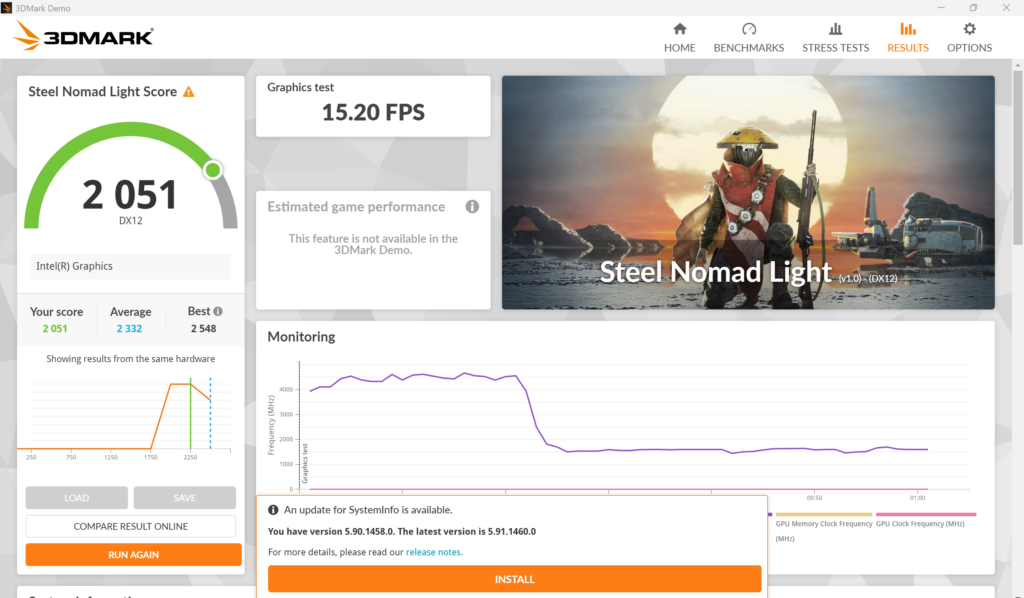Screen dimensions: 1024x598
Task: Go to the Stress Tests tab
Action: tap(835, 37)
